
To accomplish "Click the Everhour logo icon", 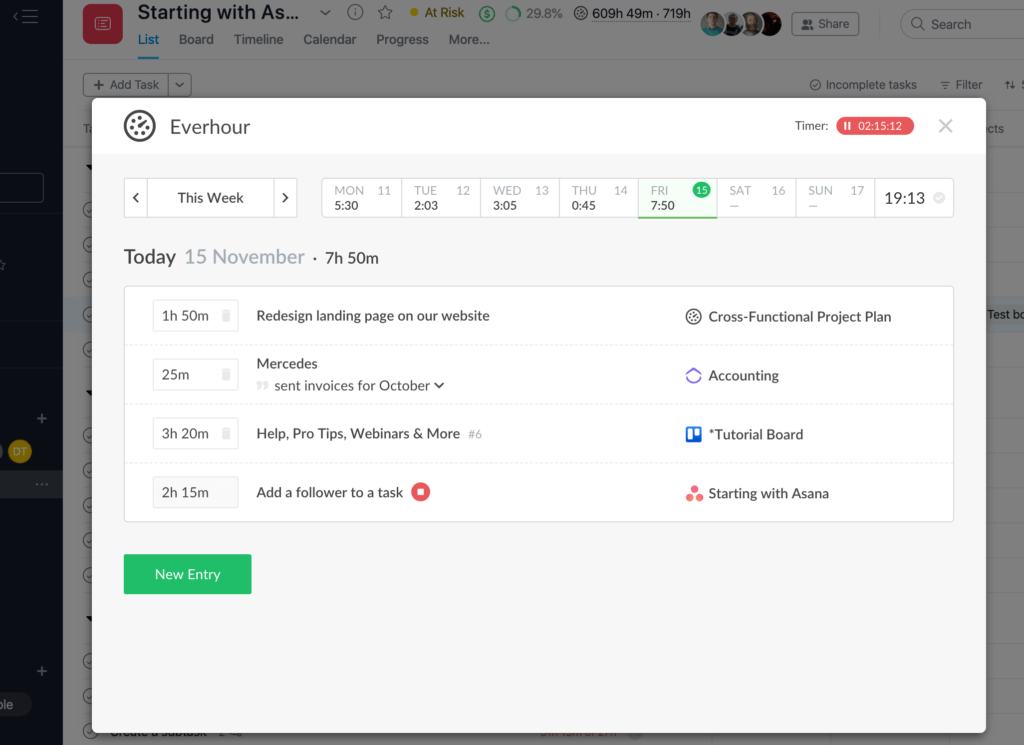I will point(139,126).
